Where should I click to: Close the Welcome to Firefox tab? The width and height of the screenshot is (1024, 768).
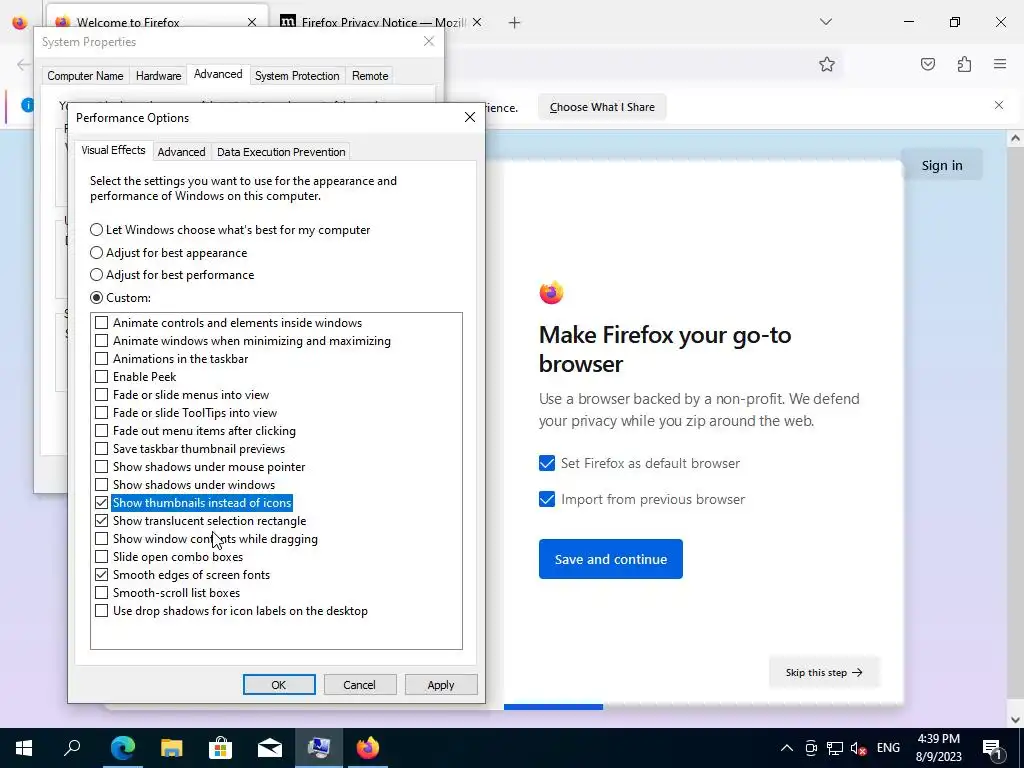click(x=252, y=23)
